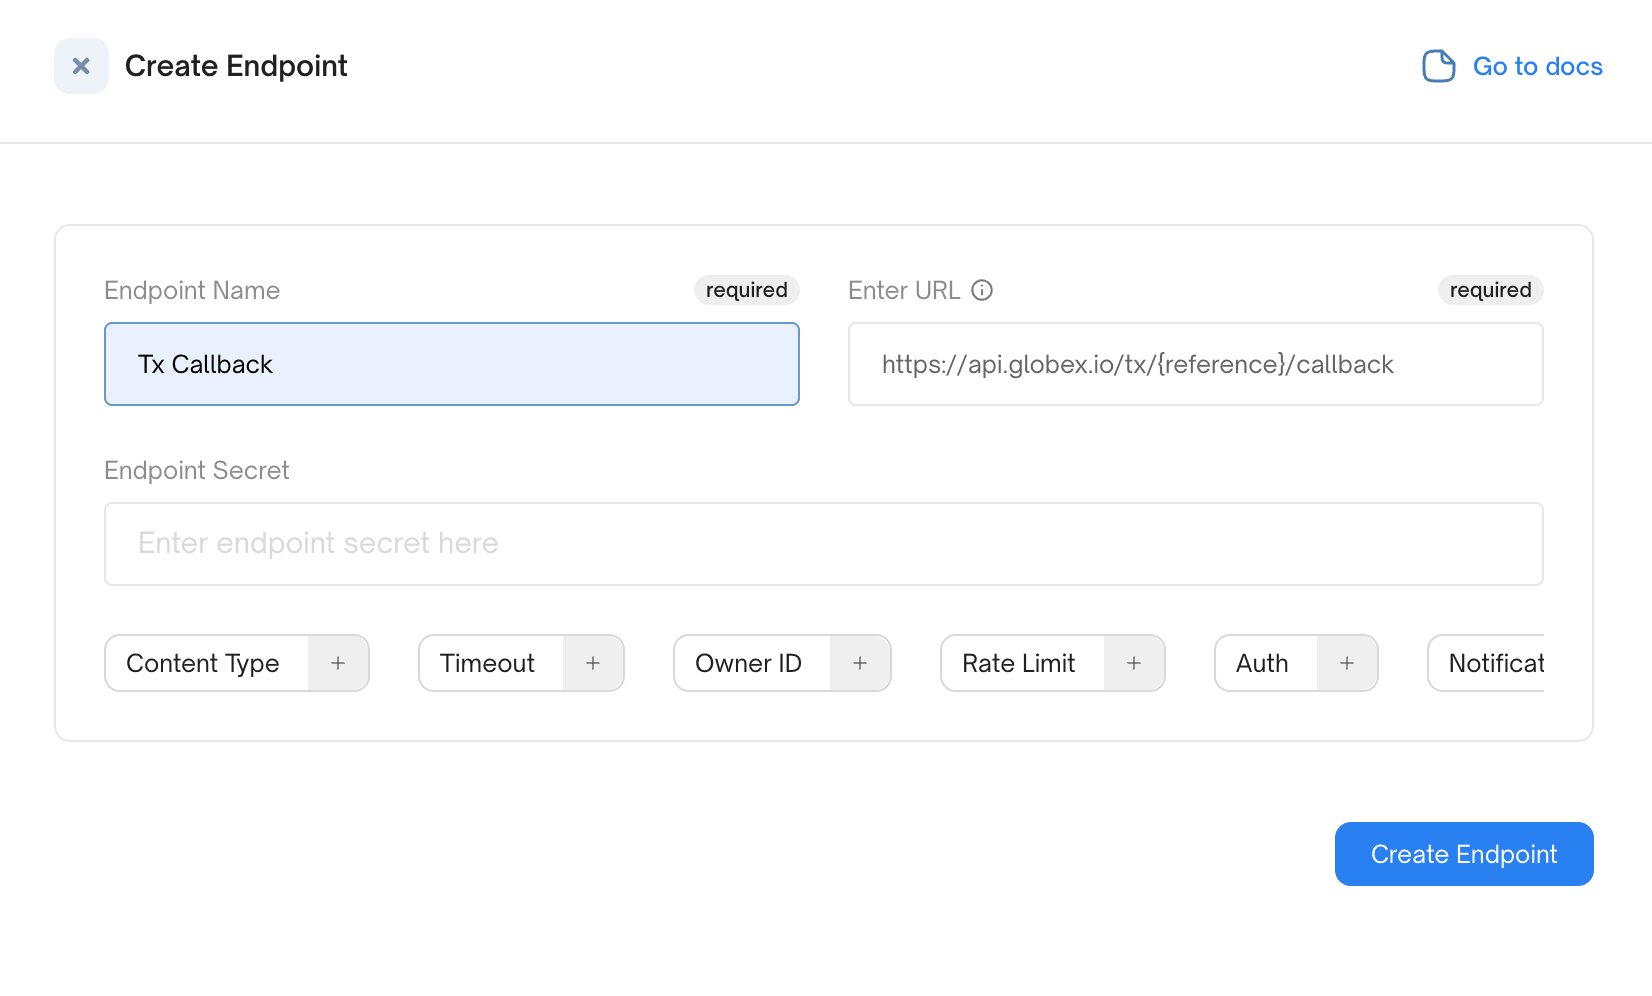This screenshot has width=1652, height=996.
Task: Select the Rate Limit option label
Action: point(1018,663)
